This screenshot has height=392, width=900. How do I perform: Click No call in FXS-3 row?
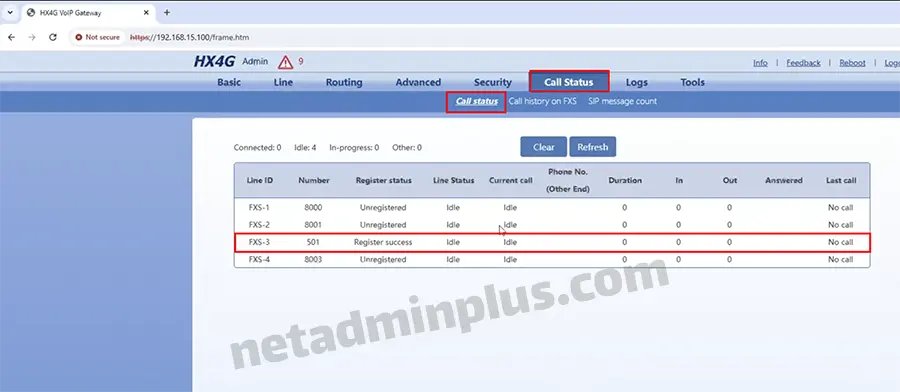840,242
